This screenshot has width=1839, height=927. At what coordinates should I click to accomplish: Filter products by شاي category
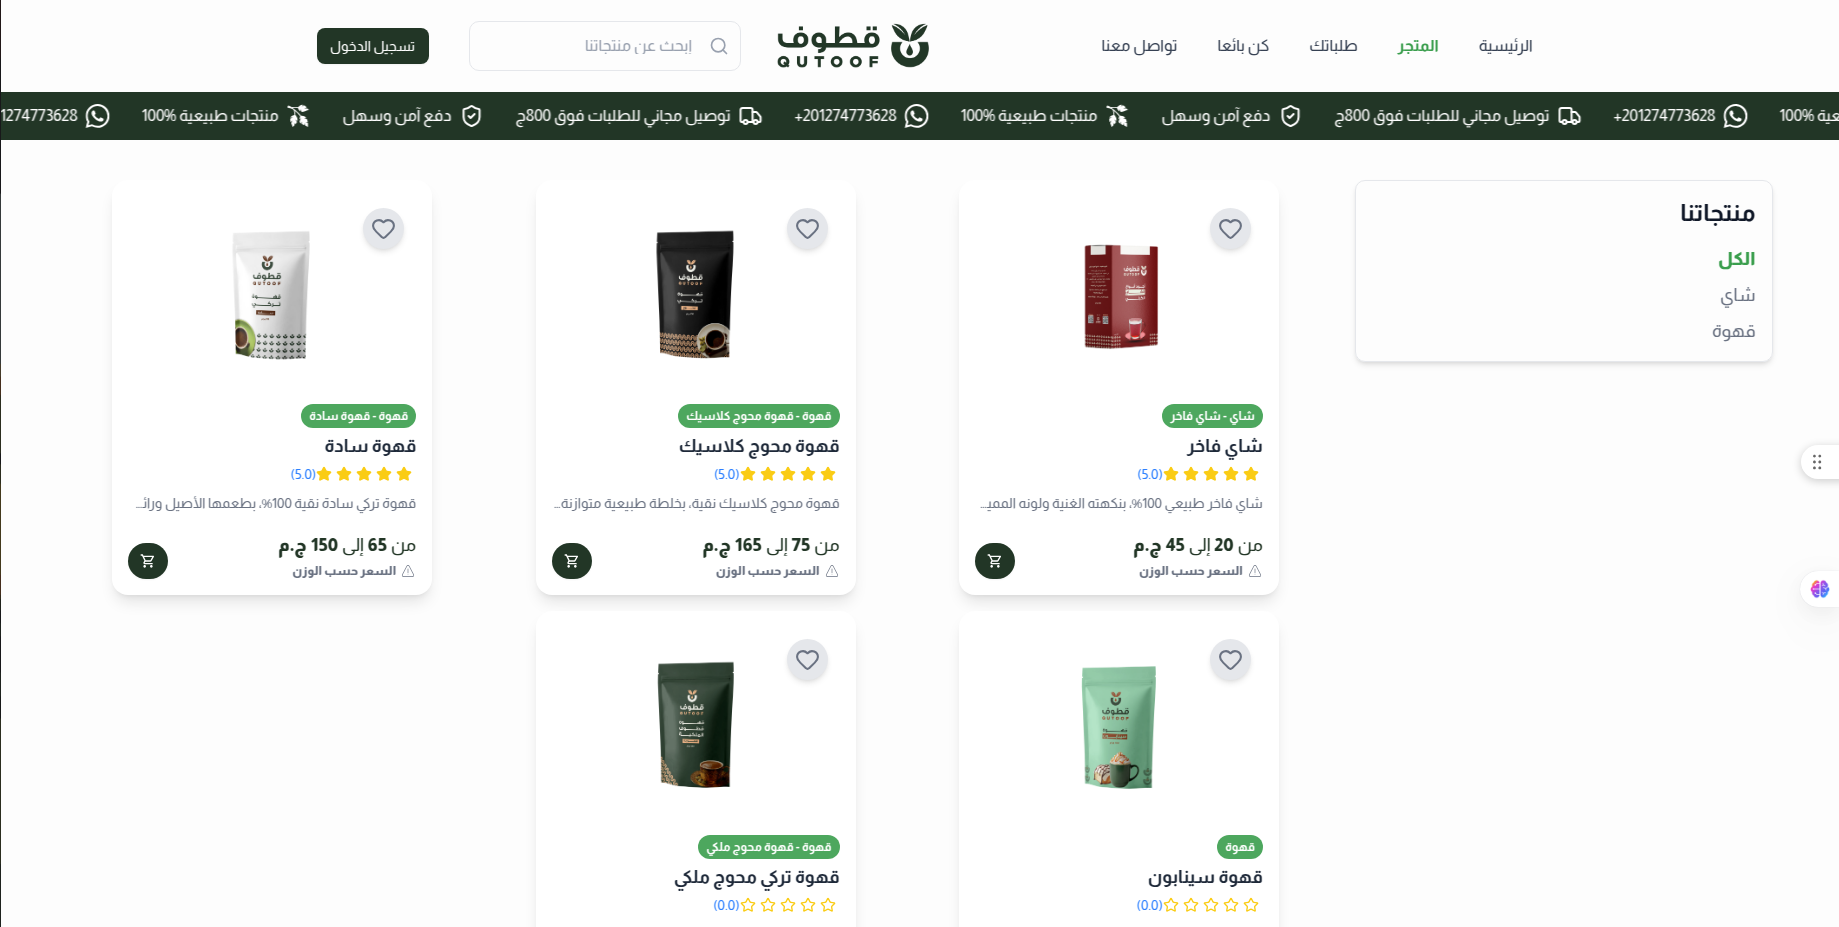pos(1737,295)
